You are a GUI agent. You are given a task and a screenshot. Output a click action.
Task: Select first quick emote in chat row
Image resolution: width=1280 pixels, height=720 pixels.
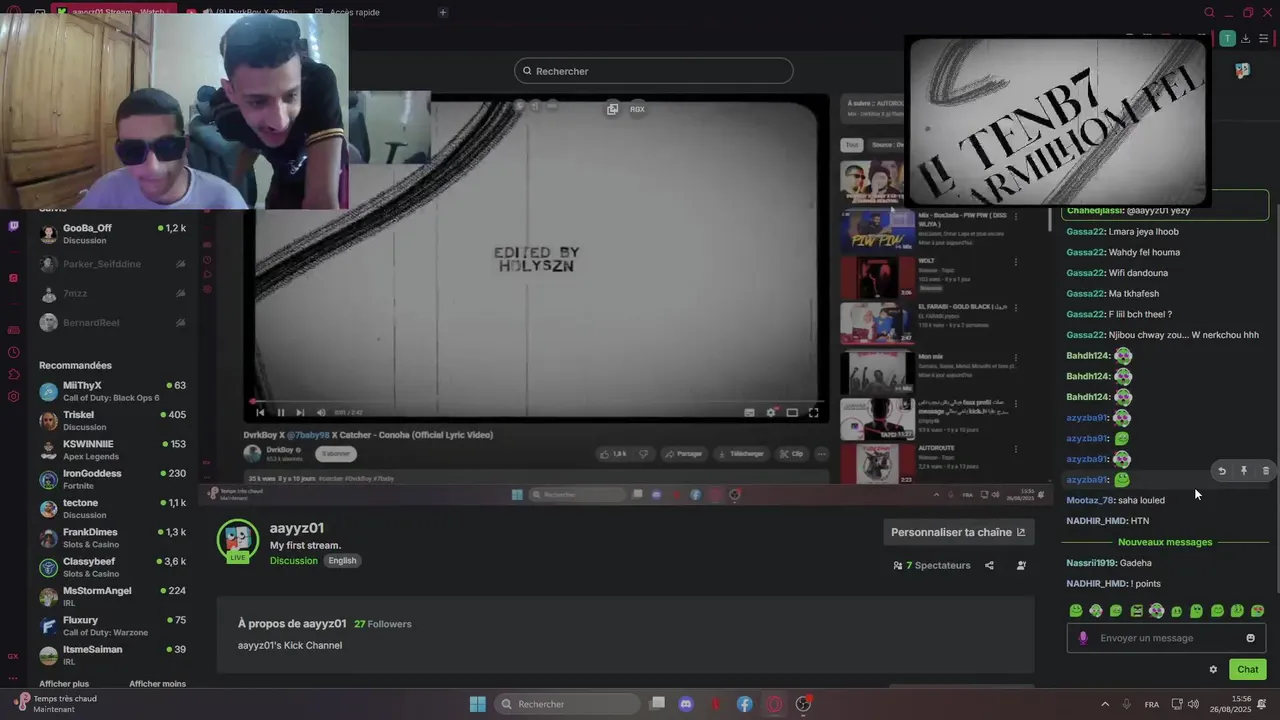(1076, 611)
